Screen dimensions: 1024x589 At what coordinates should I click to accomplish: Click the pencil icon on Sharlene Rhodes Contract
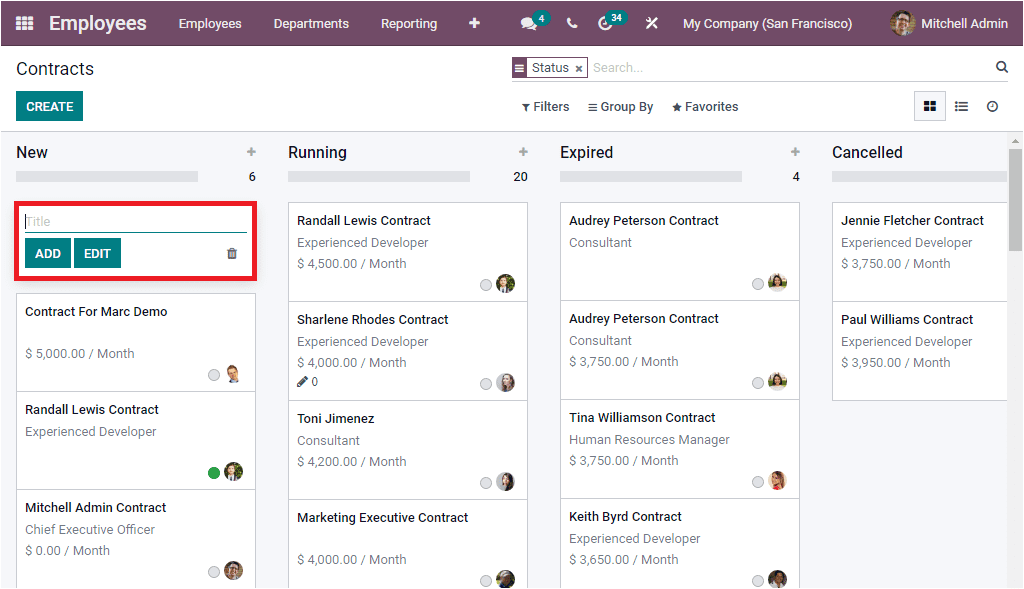point(299,382)
